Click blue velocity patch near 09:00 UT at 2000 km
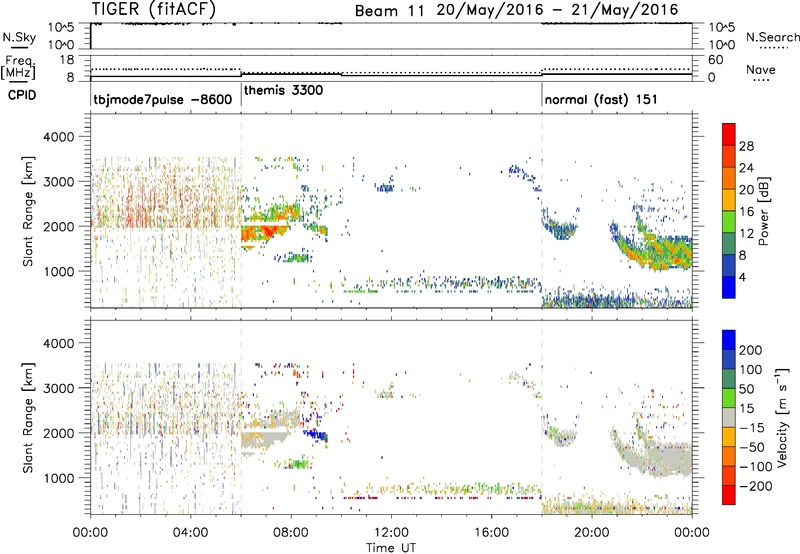The width and height of the screenshot is (800, 554). click(316, 435)
